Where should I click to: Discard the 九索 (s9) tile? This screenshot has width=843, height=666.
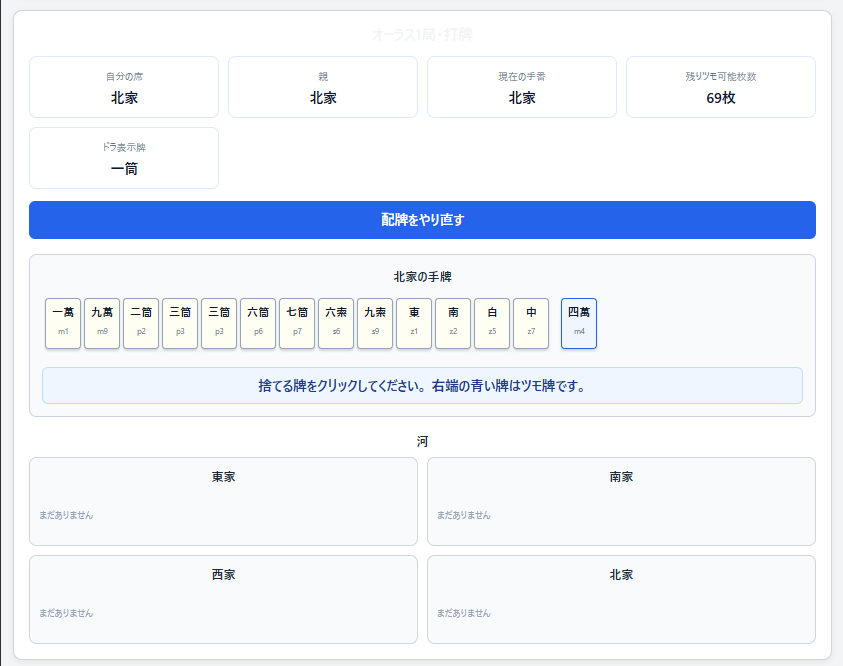(375, 324)
